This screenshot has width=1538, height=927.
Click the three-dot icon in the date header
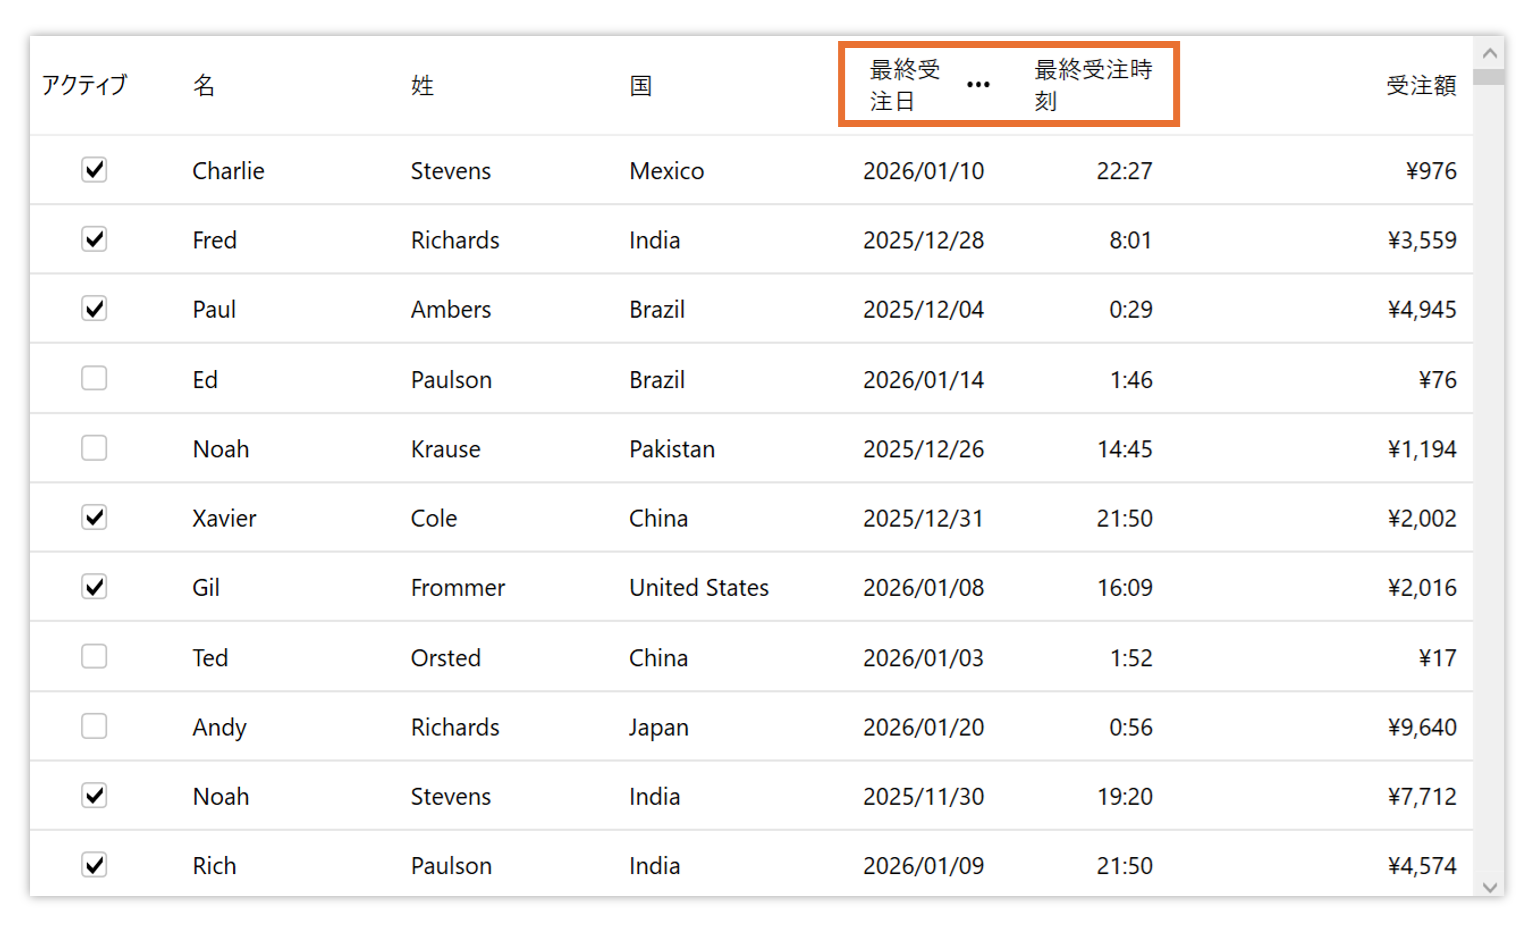click(978, 85)
